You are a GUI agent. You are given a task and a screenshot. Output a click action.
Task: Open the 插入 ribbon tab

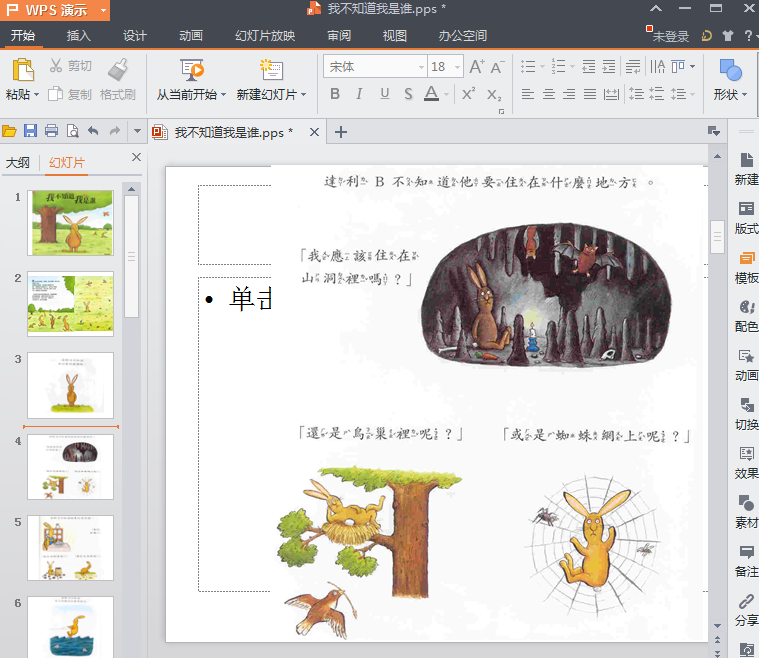79,36
